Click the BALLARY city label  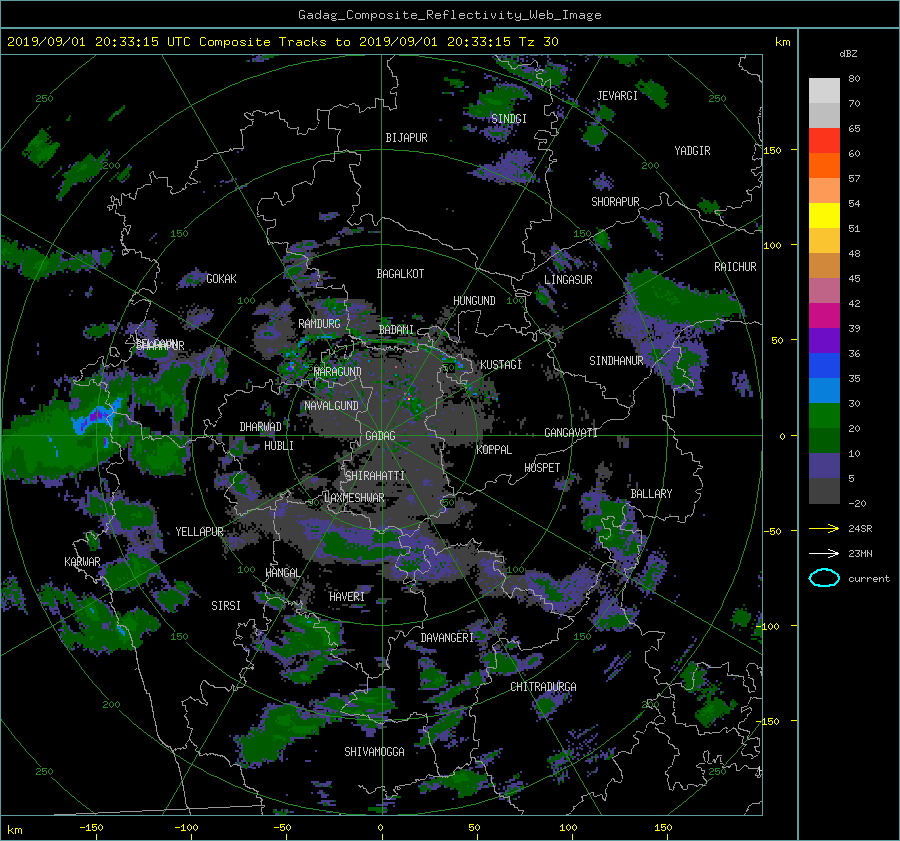pyautogui.click(x=651, y=494)
